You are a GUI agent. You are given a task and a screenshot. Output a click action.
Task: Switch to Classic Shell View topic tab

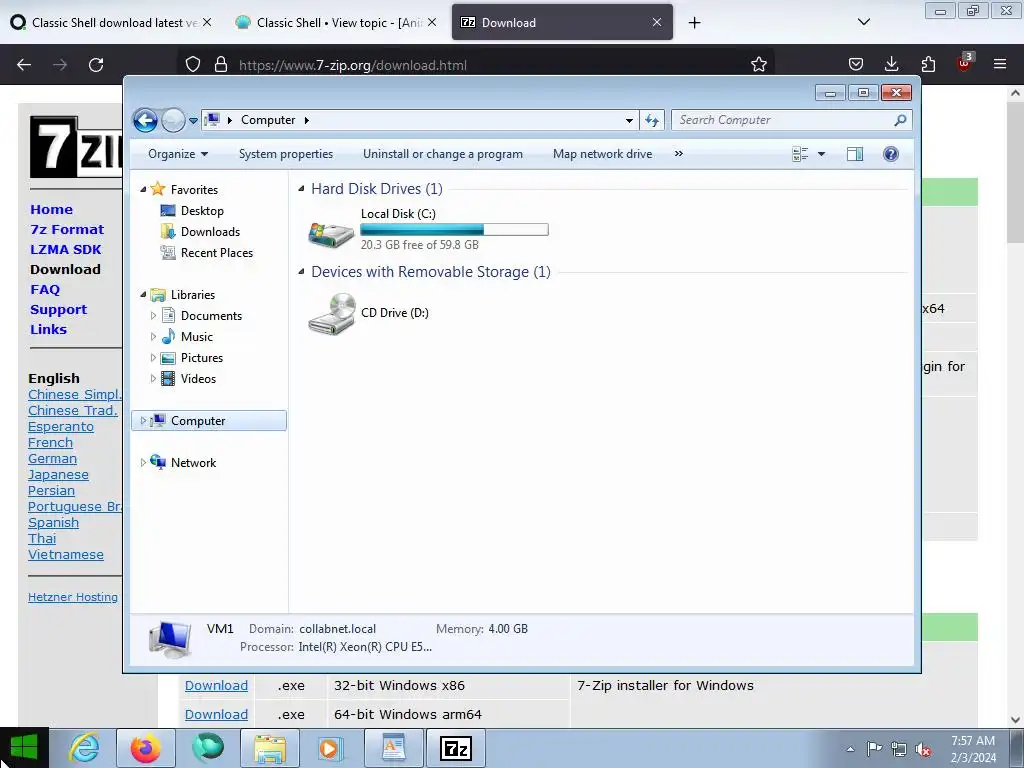334,22
